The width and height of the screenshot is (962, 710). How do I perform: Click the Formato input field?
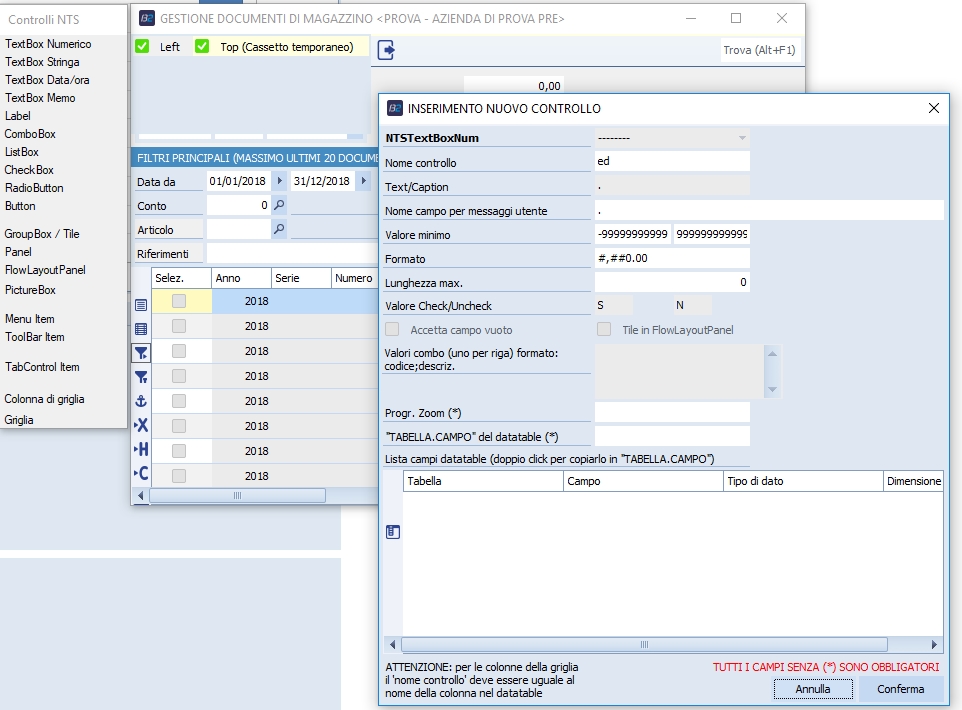672,258
